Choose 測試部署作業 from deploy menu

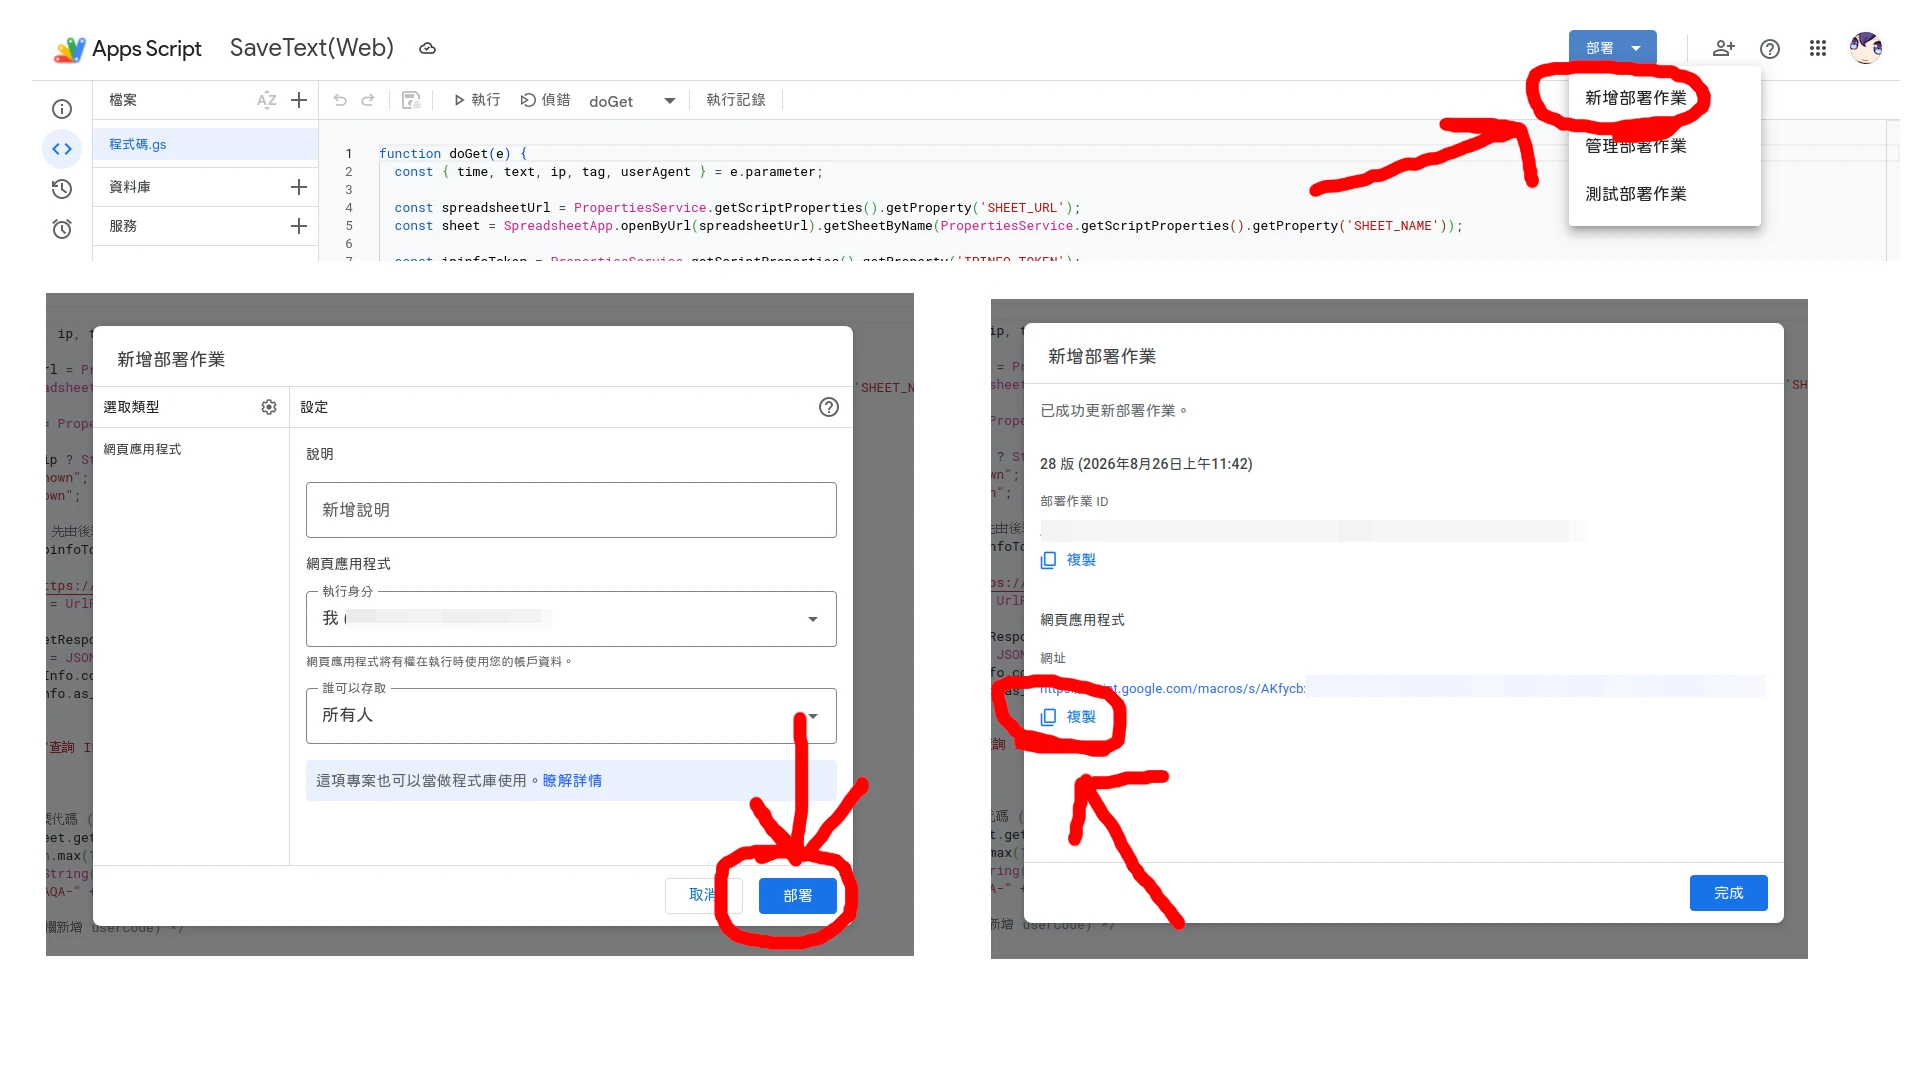pyautogui.click(x=1664, y=194)
